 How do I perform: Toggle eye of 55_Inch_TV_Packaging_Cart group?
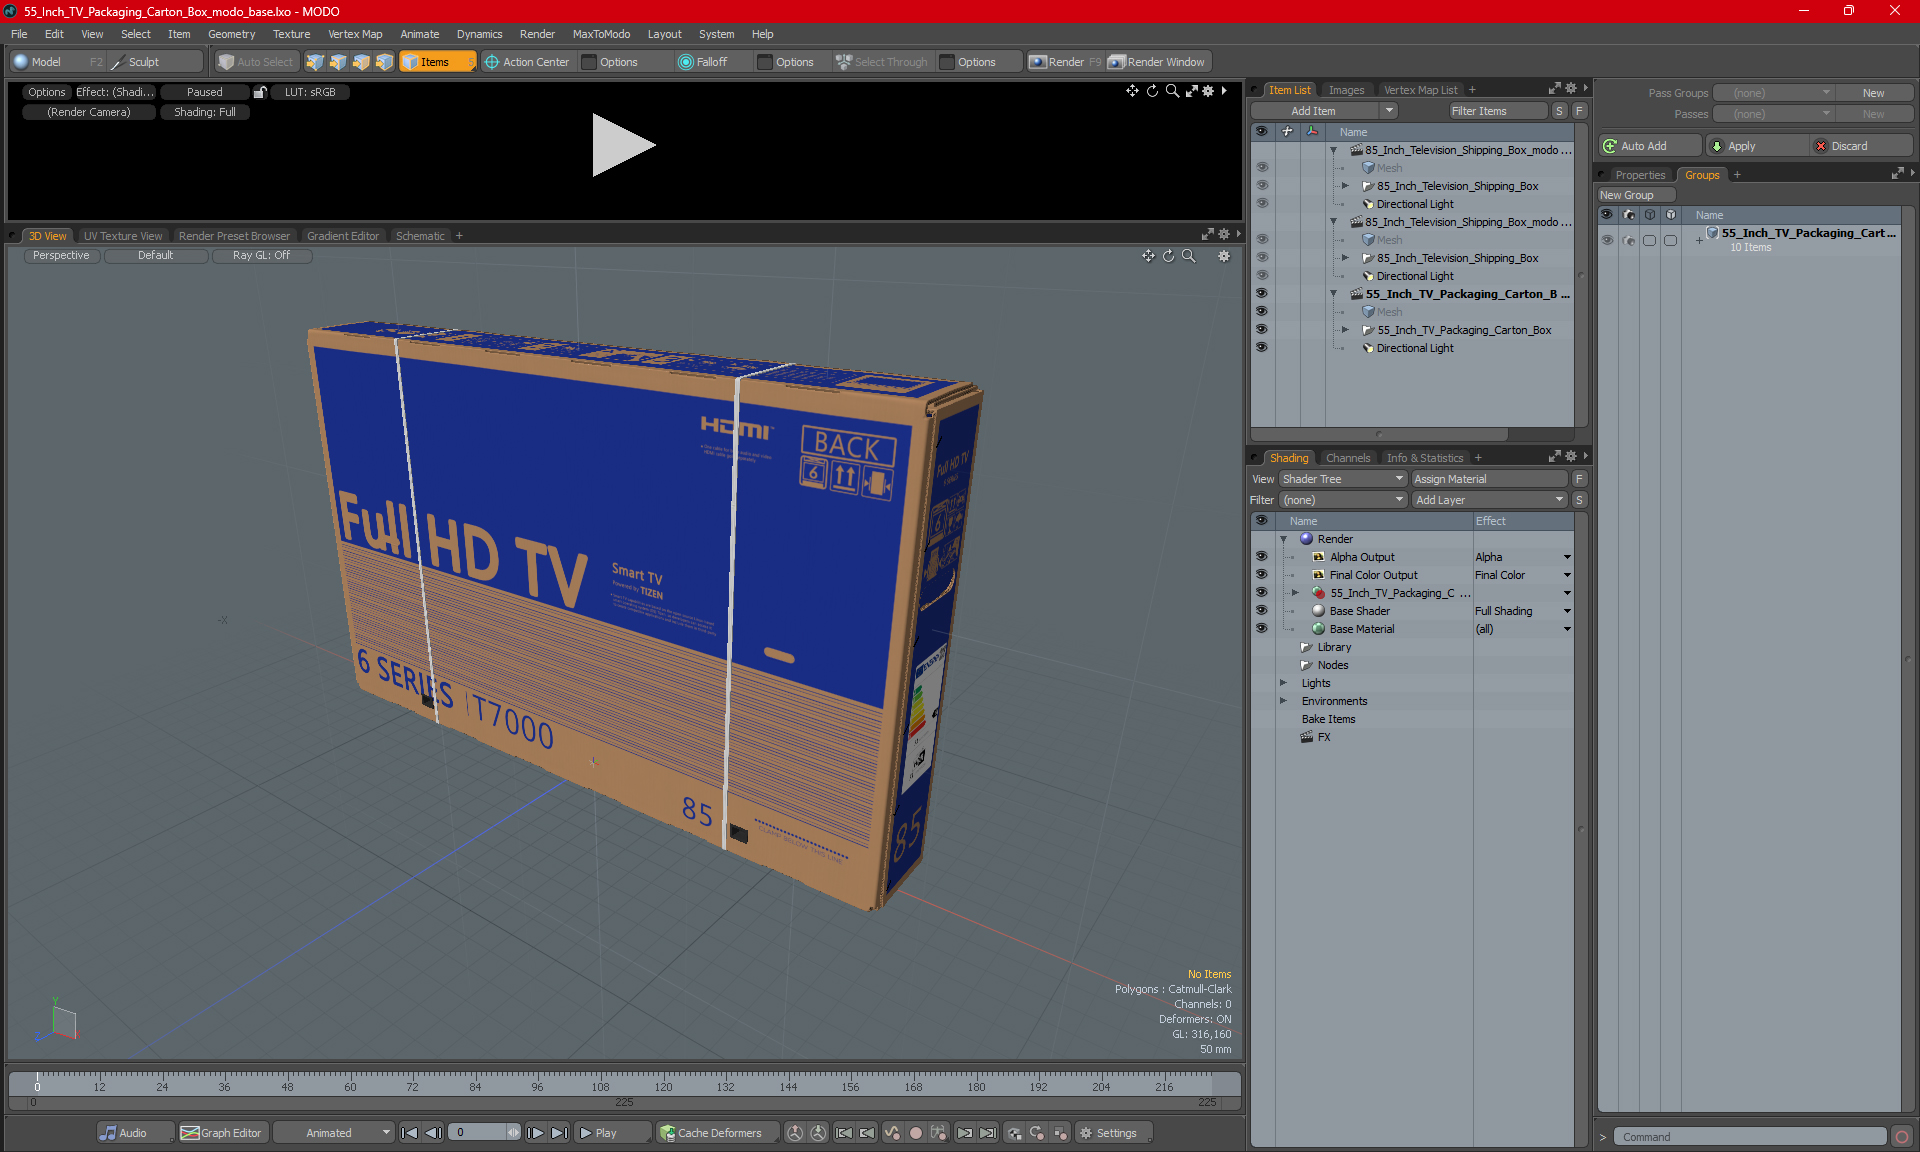click(x=1607, y=240)
